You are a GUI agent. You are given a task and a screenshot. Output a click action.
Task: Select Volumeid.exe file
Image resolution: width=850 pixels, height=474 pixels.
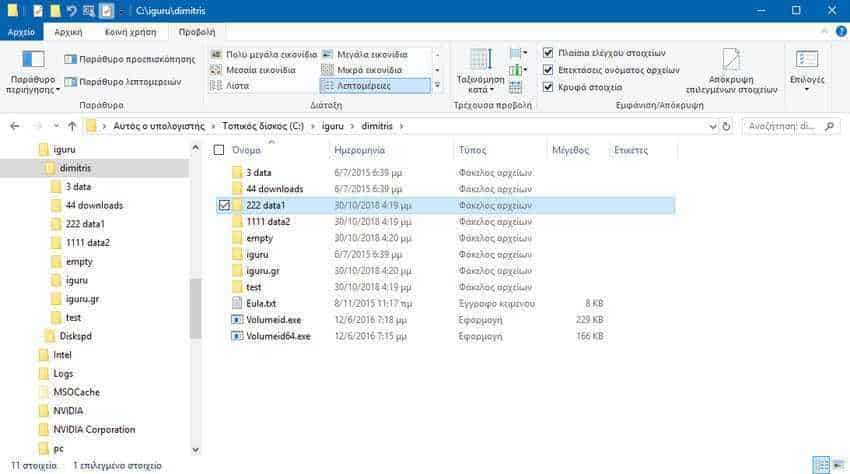click(273, 320)
